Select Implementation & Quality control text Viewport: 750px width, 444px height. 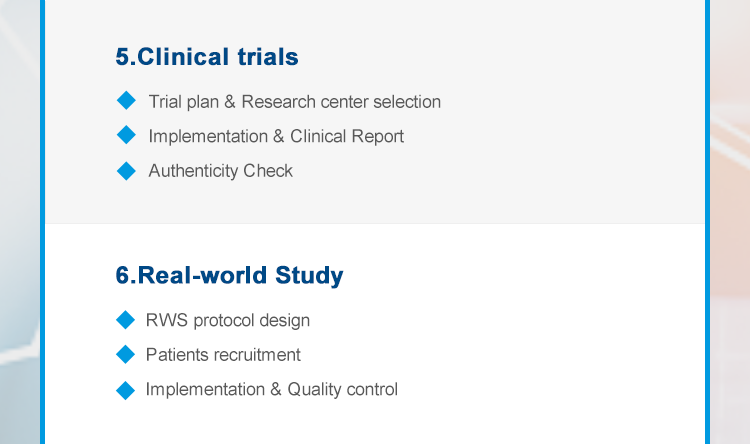(272, 389)
